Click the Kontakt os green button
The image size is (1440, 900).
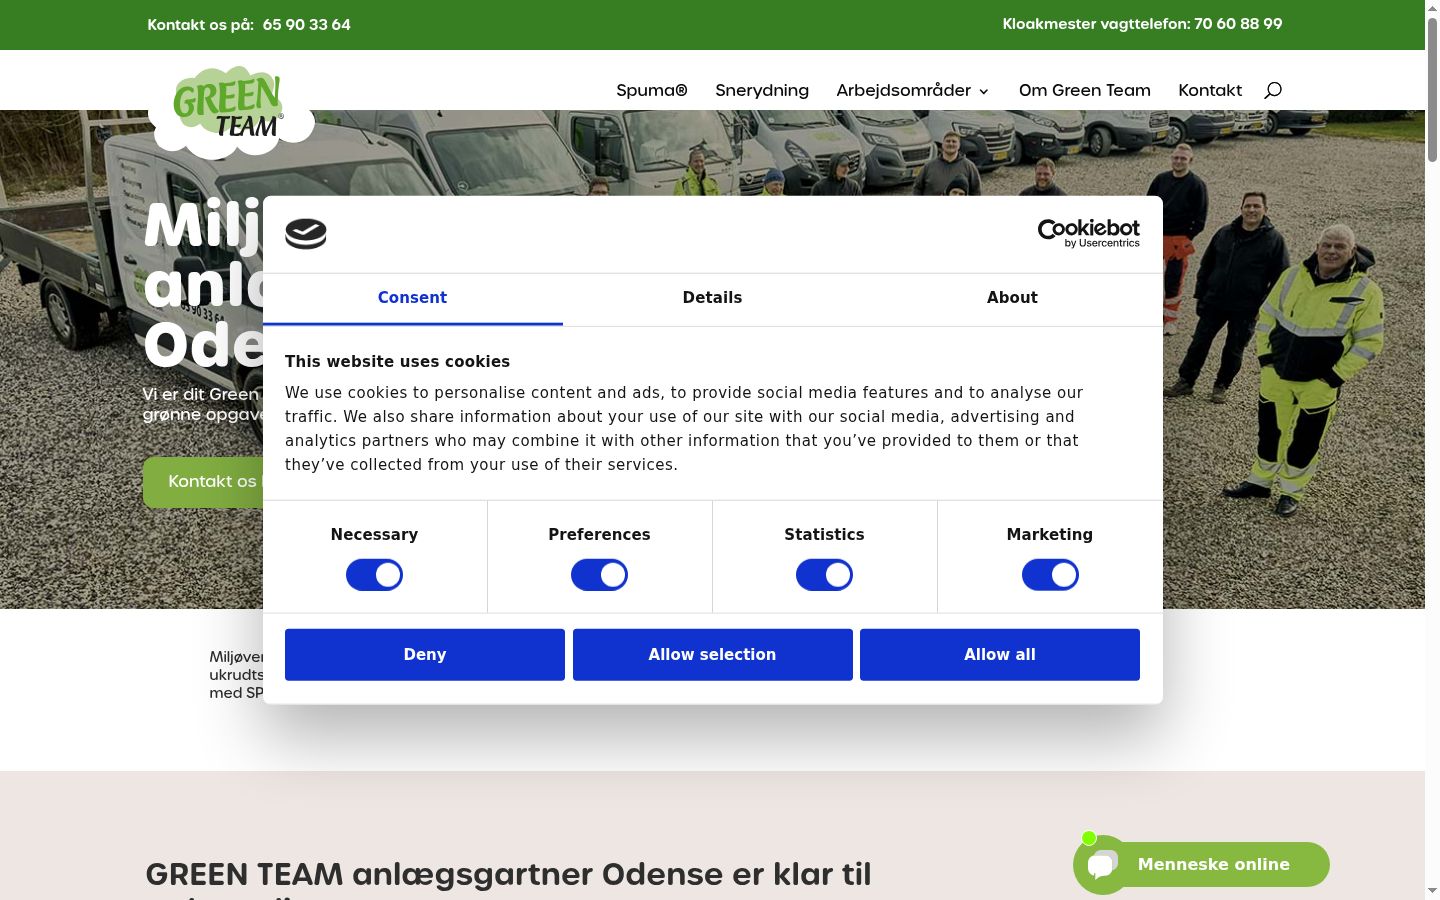click(205, 482)
